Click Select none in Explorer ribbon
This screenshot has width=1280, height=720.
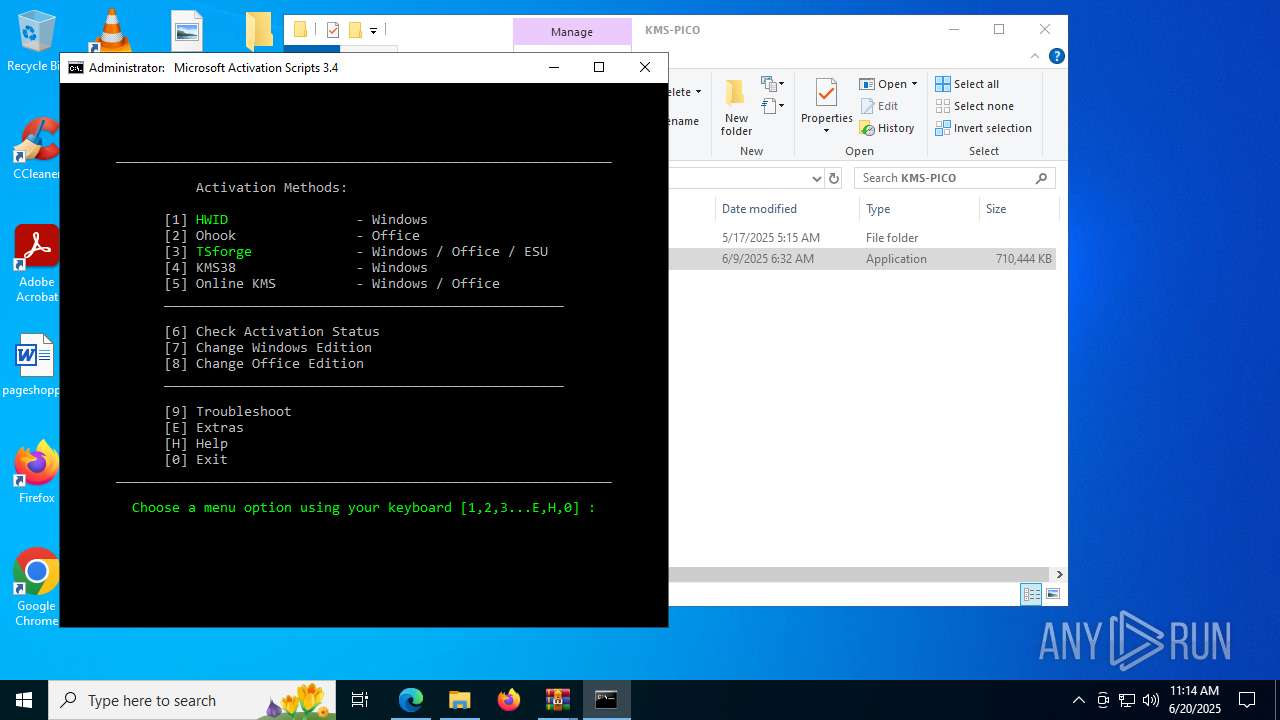tap(975, 106)
